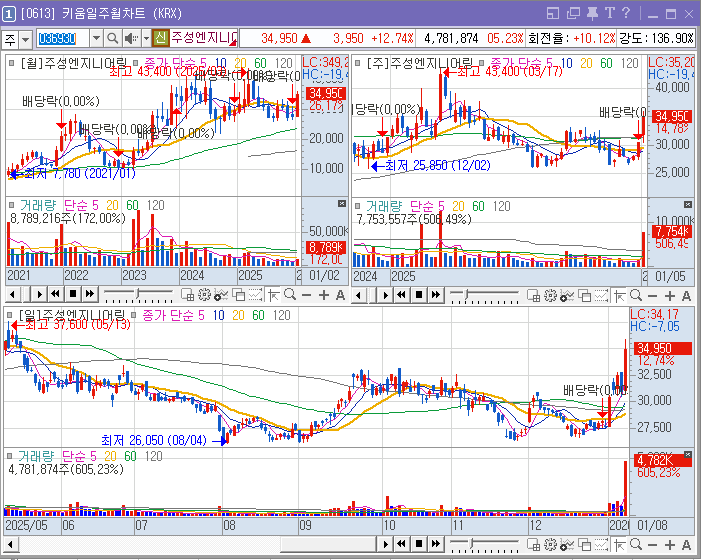Add indicator on the weekly chart toolbar
The width and height of the screenshot is (701, 560).
pyautogui.click(x=567, y=295)
